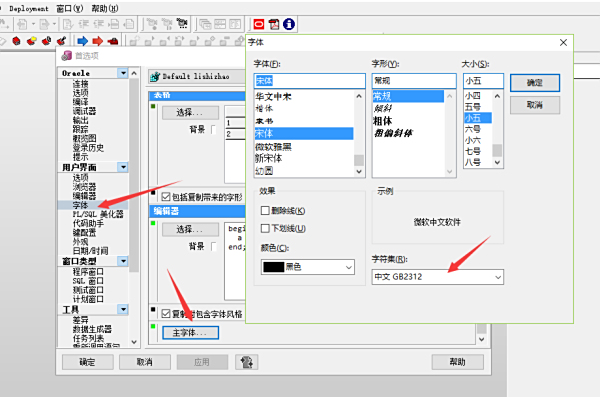This screenshot has width=600, height=397.
Task: Click 选择... button in 编辑器 section
Action: click(x=190, y=229)
